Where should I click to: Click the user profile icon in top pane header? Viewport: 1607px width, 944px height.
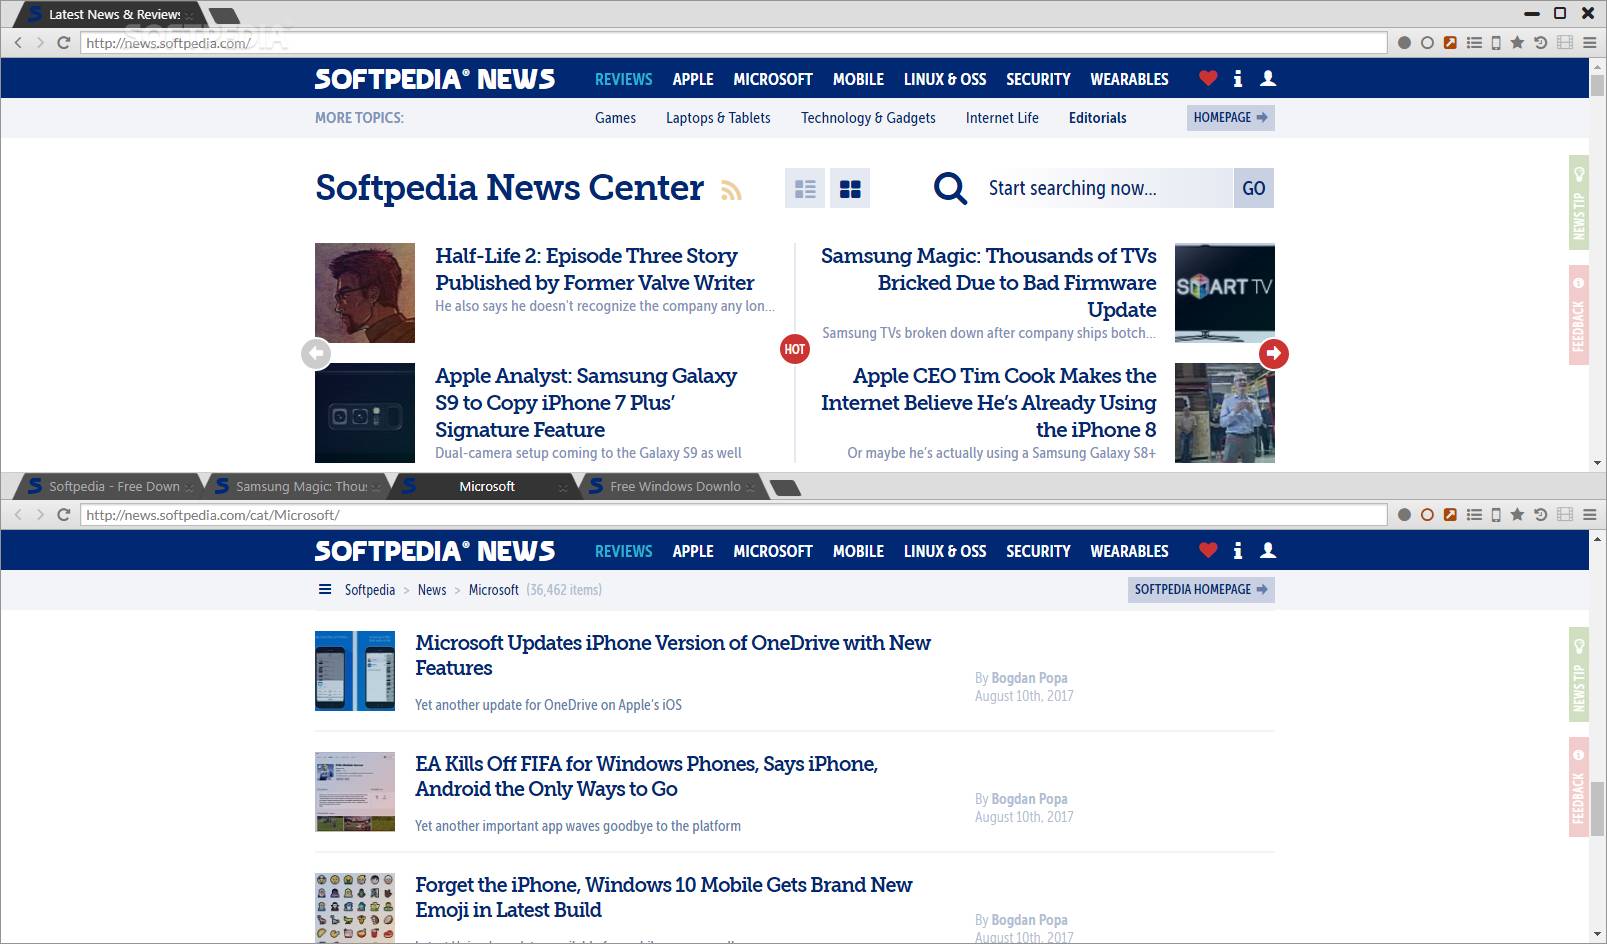(1268, 78)
